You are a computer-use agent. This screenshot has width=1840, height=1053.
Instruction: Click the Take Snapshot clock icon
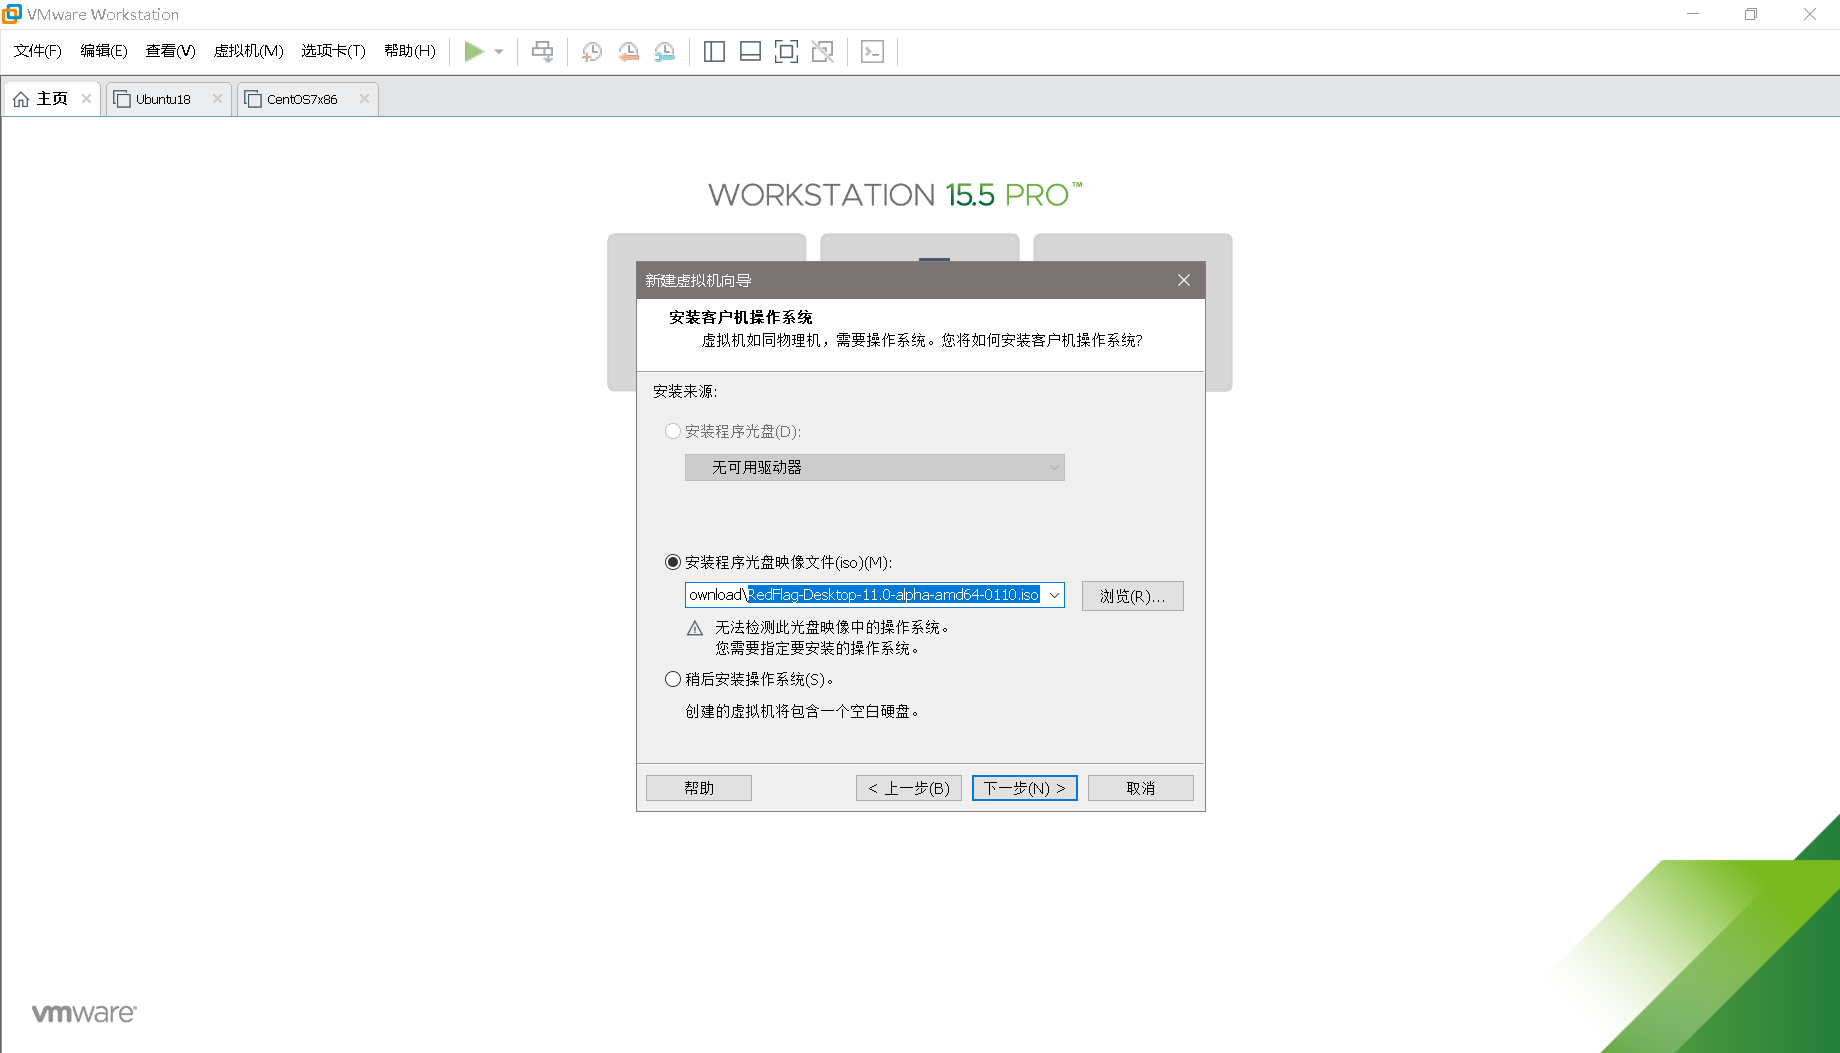(592, 52)
